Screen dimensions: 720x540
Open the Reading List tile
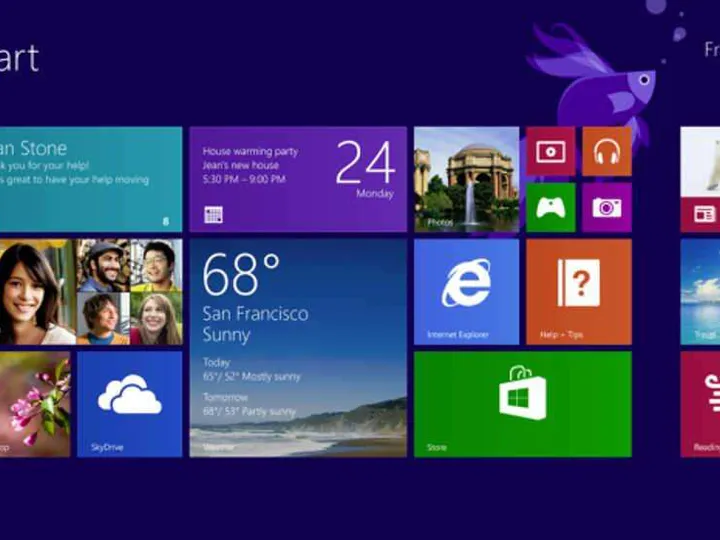click(700, 405)
